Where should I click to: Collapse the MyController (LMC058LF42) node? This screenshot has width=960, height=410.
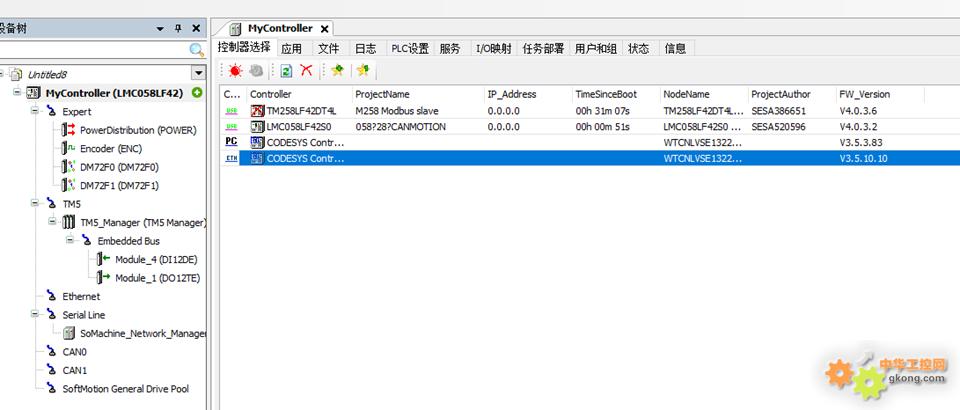(x=17, y=92)
